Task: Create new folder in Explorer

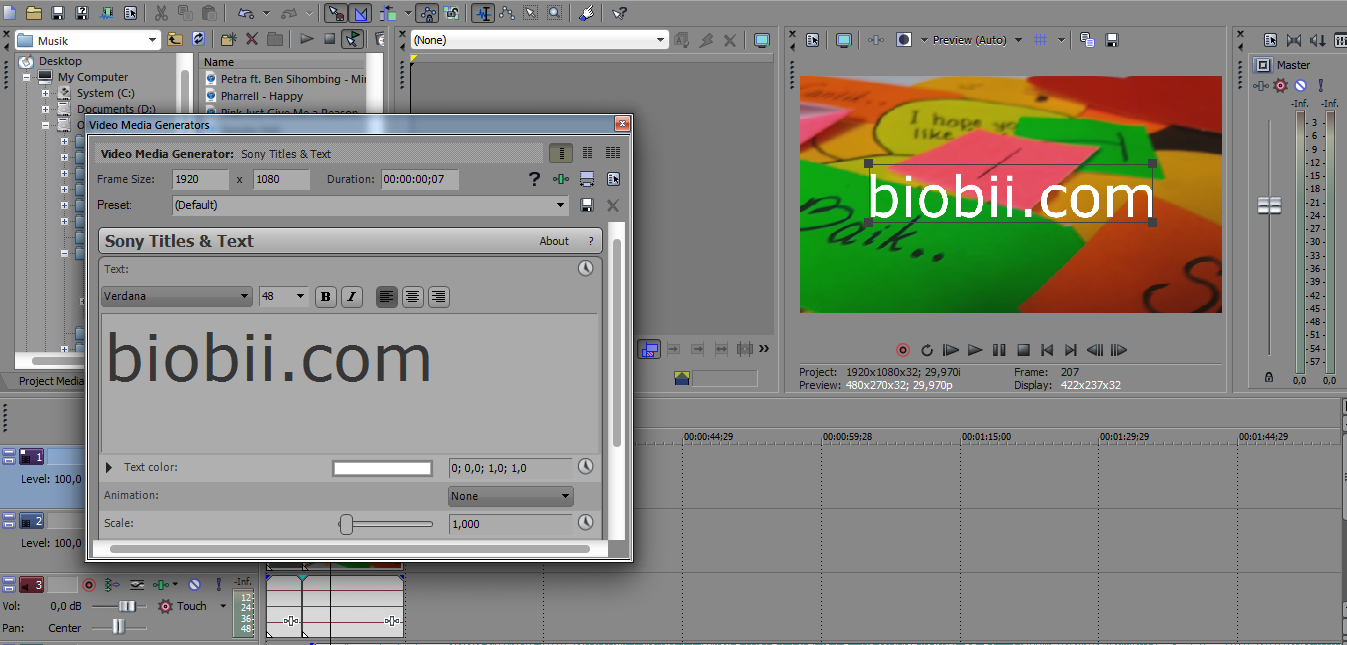Action: (228, 40)
